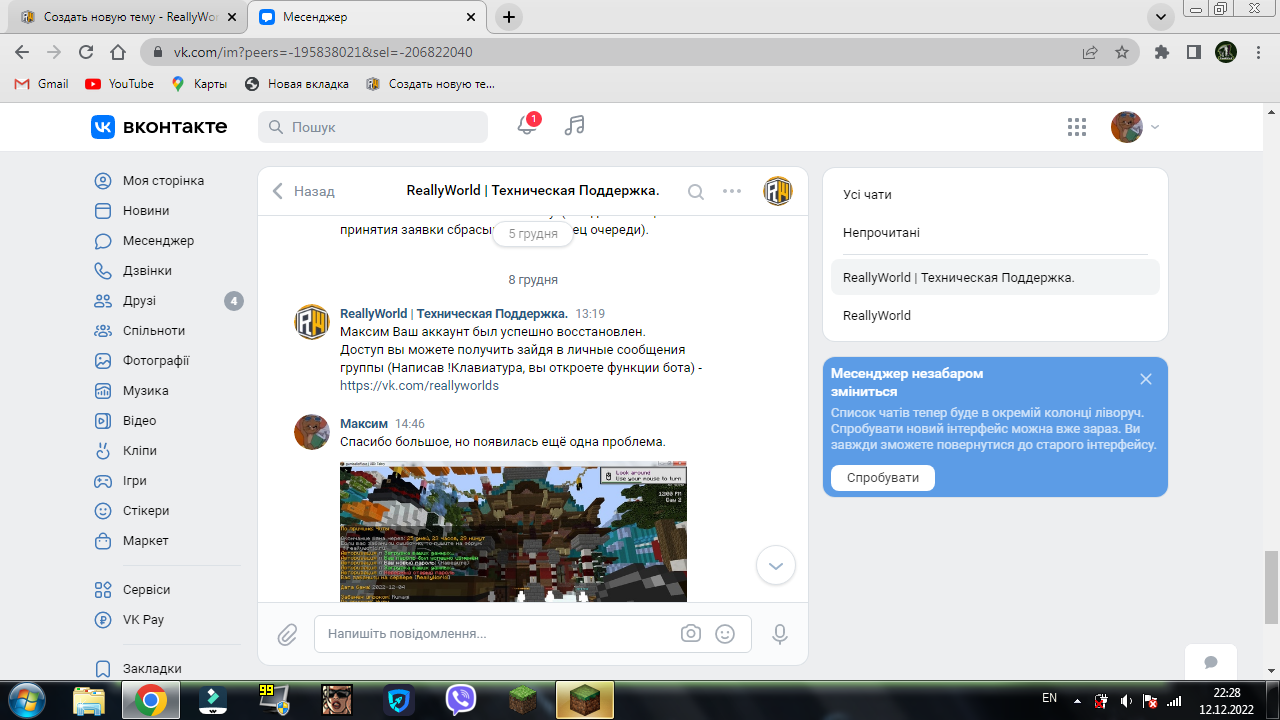Open VK Pay in the sidebar
Screen dimensions: 1280x720
pyautogui.click(x=143, y=620)
